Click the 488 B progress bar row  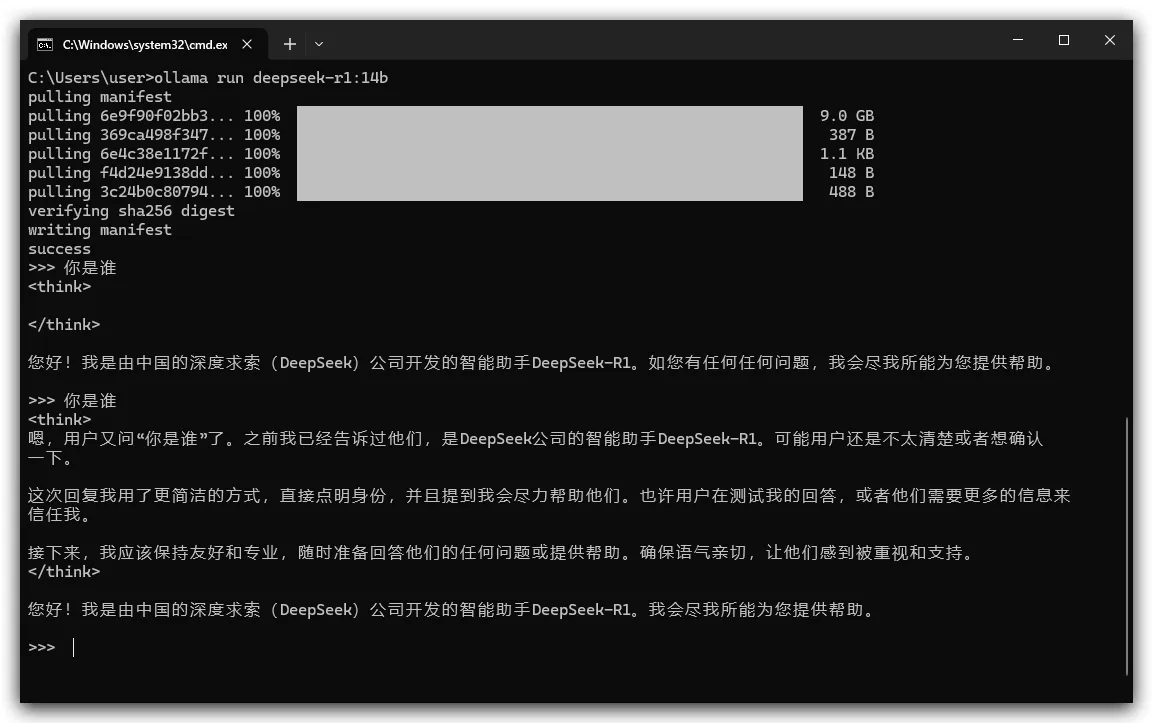click(549, 192)
